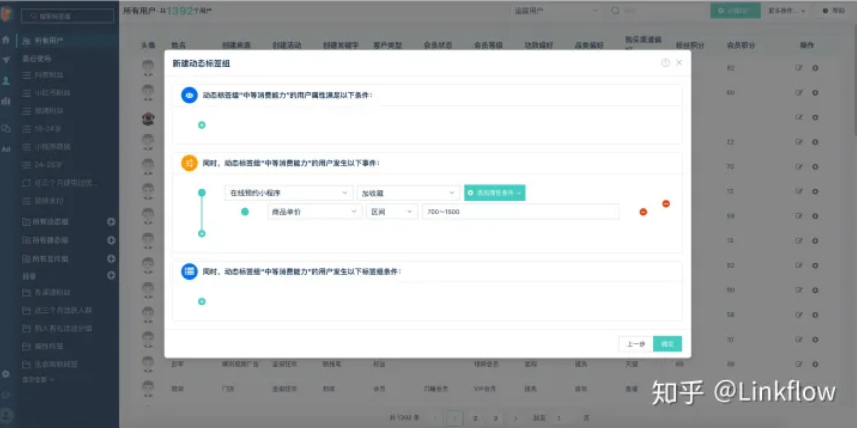Open the bar-chart icon in left rail
The image size is (857, 429).
(x=6, y=101)
